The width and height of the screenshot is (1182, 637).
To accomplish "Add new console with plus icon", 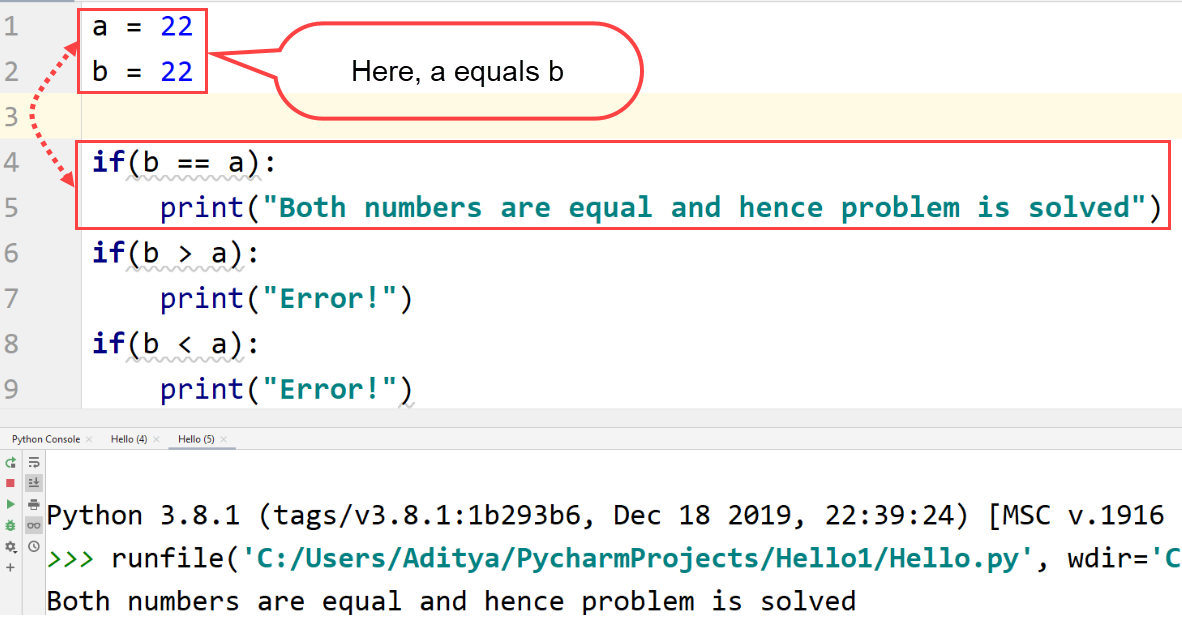I will (11, 567).
